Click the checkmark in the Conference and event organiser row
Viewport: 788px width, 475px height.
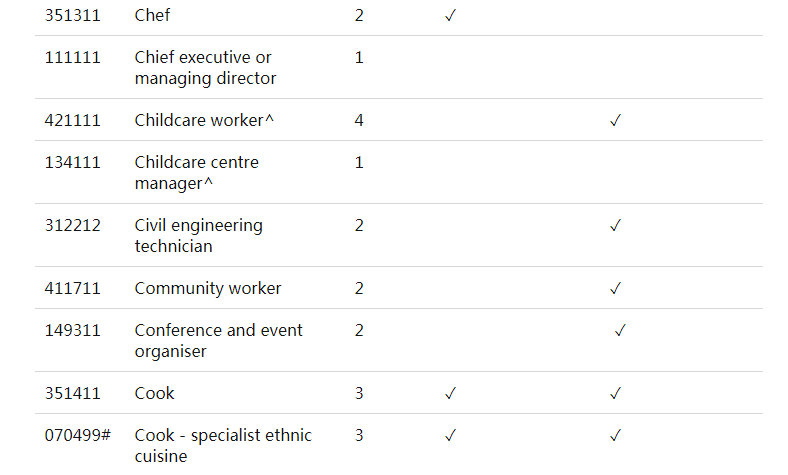click(620, 330)
